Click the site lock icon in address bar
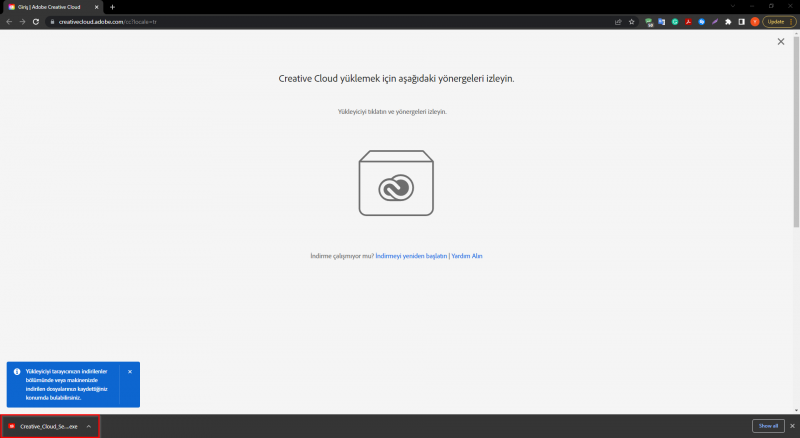Screen dimensions: 800x438 (52, 22)
